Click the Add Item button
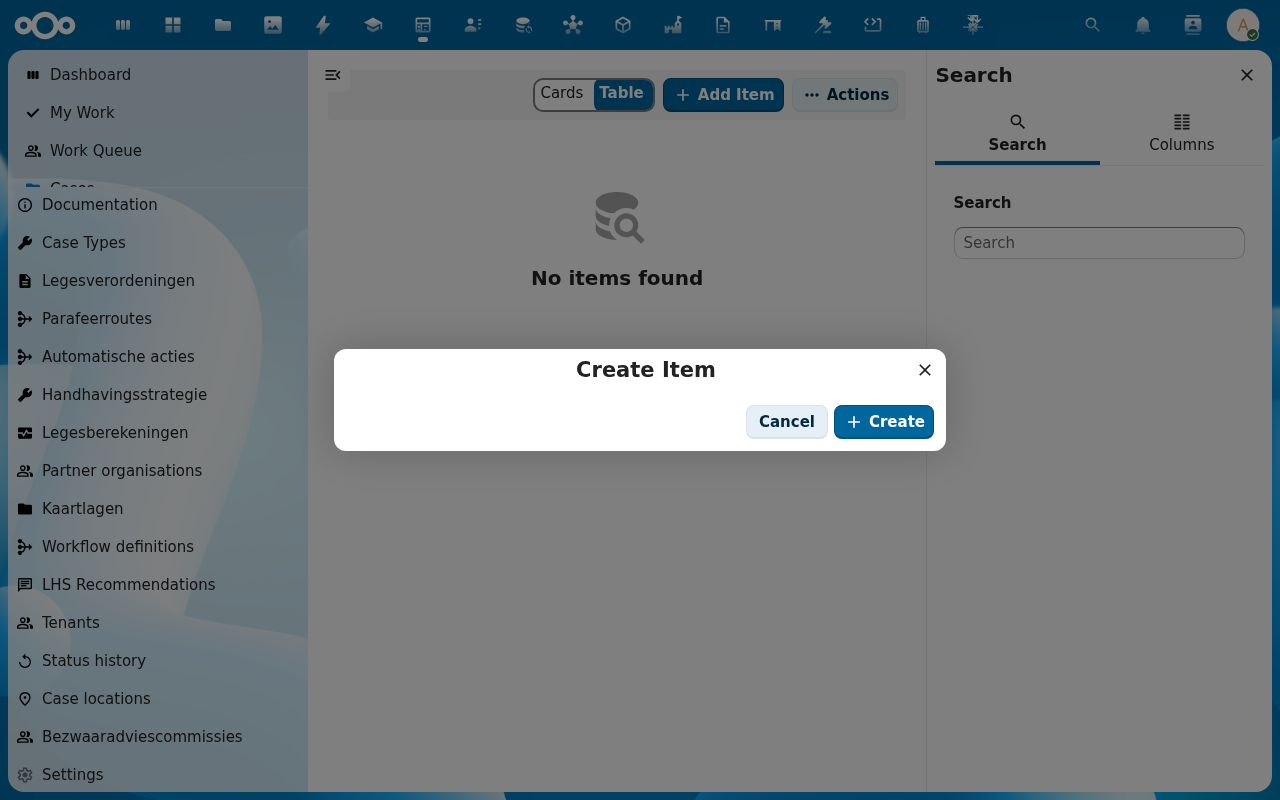The width and height of the screenshot is (1280, 800). pos(723,95)
